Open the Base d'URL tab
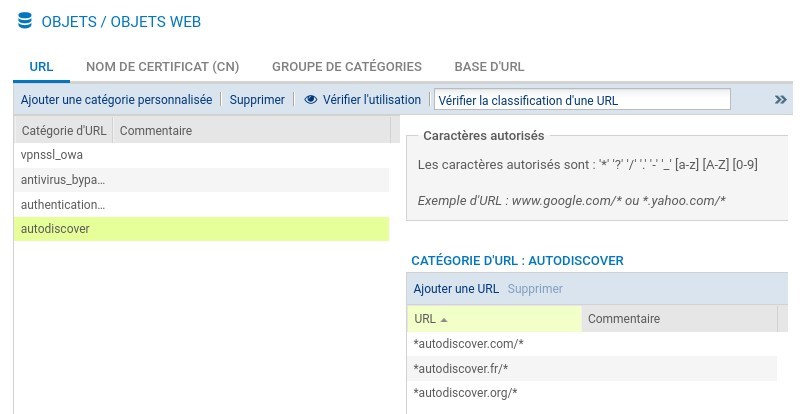This screenshot has width=807, height=414. coord(489,66)
